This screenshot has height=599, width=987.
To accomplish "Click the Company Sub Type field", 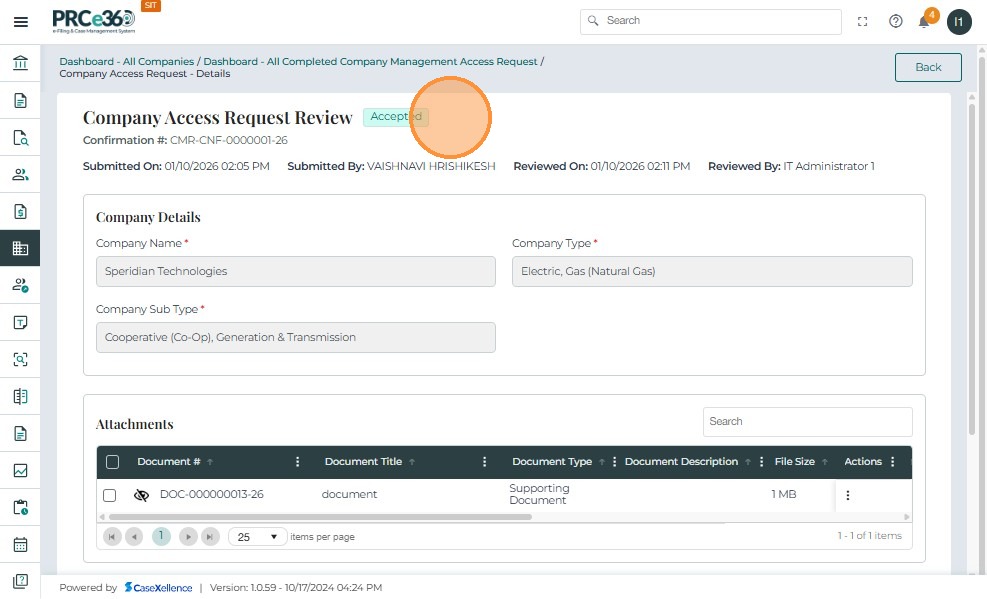I will (296, 337).
